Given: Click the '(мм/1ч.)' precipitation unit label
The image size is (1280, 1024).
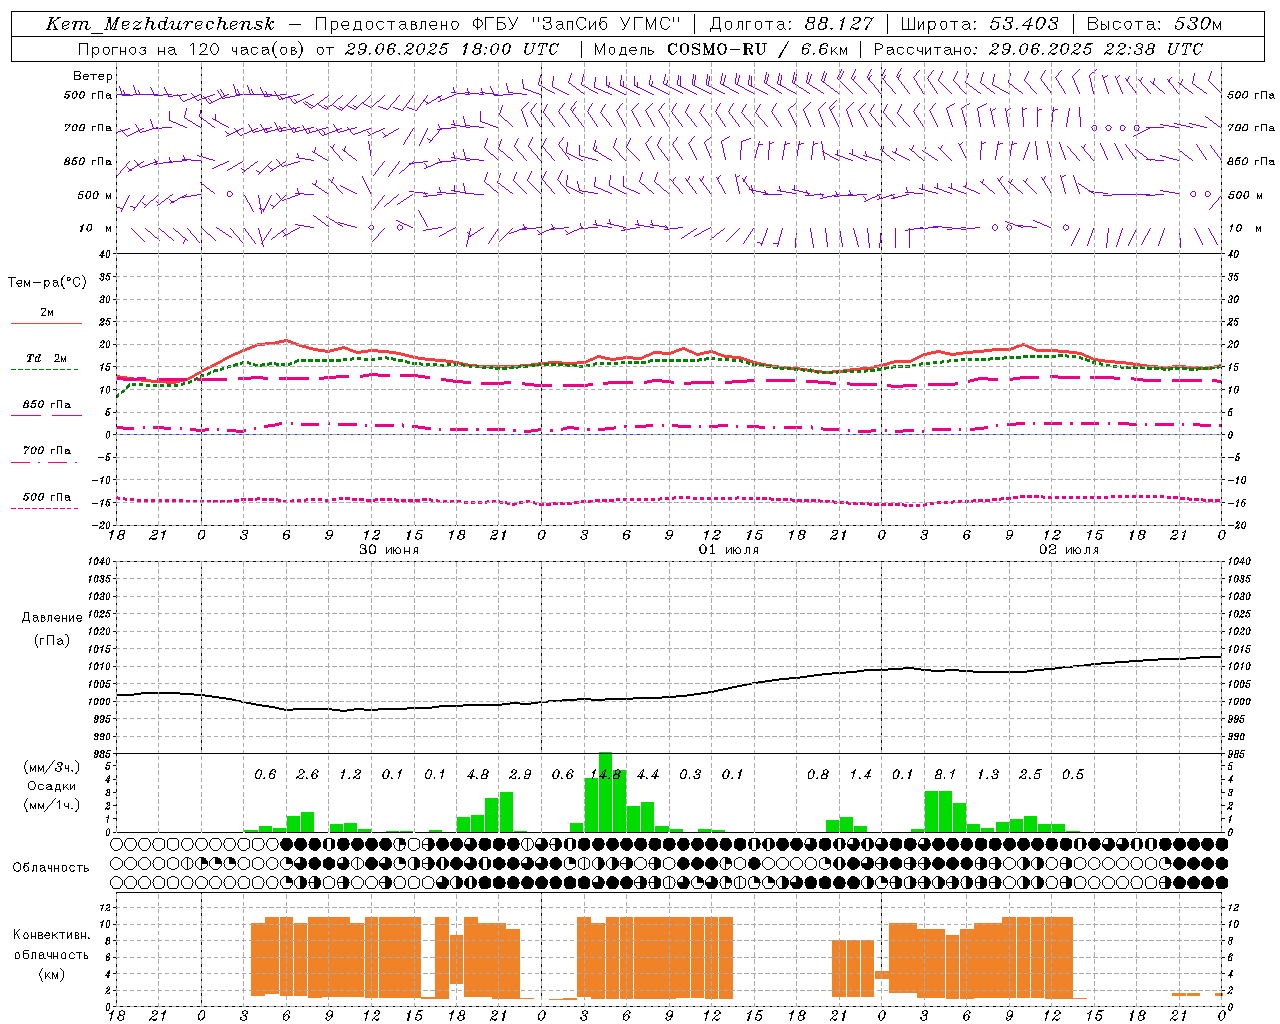Looking at the screenshot, I should [52, 805].
